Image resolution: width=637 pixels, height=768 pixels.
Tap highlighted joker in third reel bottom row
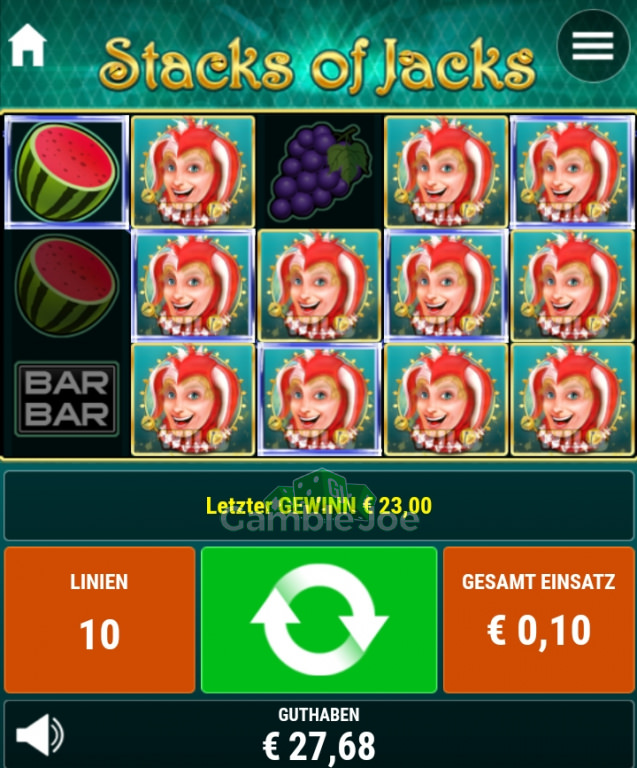coord(320,399)
